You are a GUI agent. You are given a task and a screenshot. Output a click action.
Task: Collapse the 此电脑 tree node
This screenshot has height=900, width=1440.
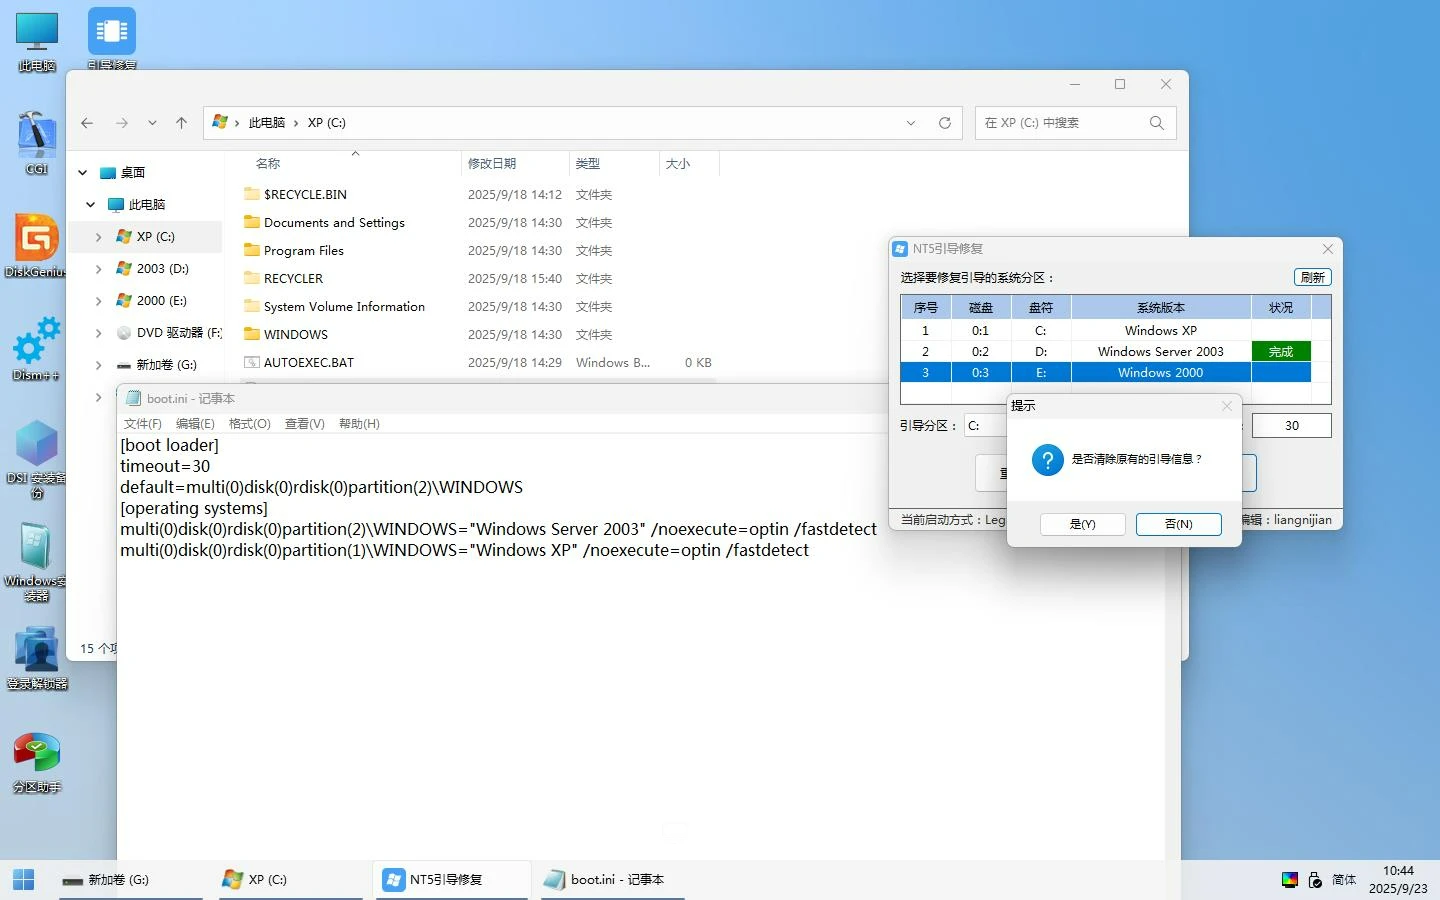coord(91,205)
